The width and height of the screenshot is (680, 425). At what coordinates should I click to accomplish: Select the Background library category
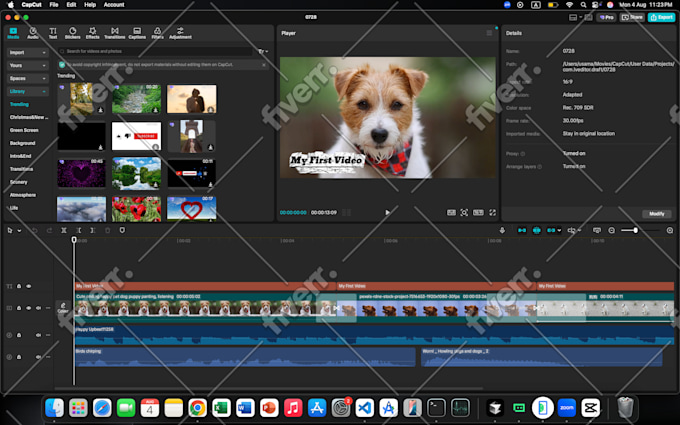(x=23, y=143)
